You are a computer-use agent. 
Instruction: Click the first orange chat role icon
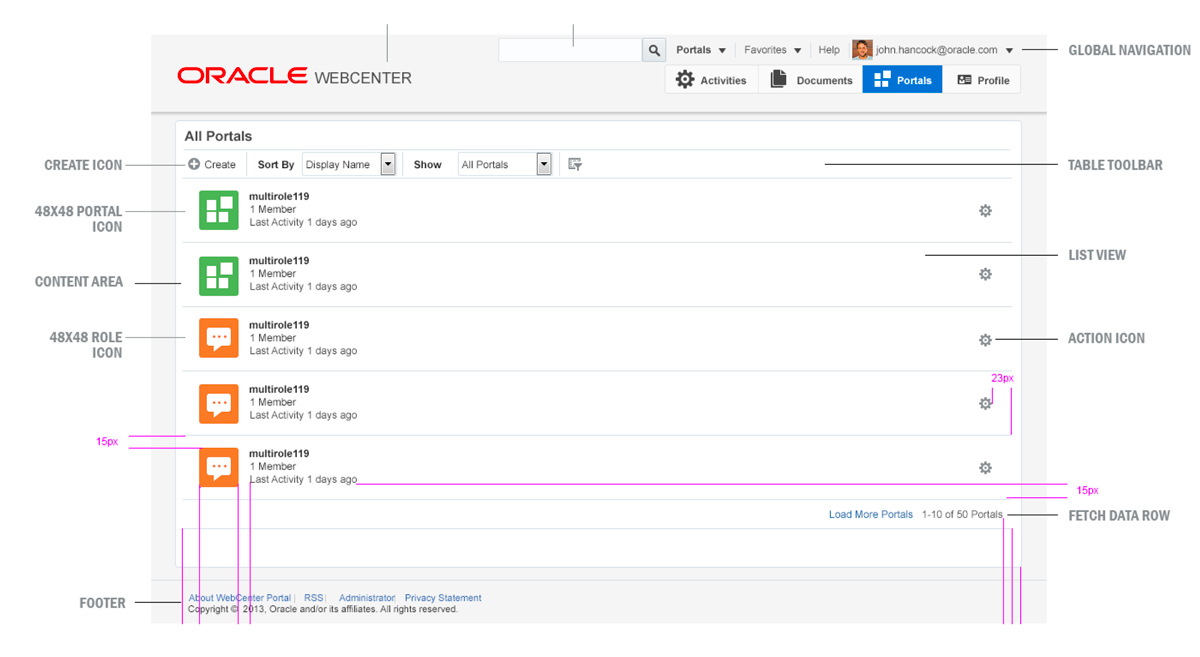tap(218, 338)
